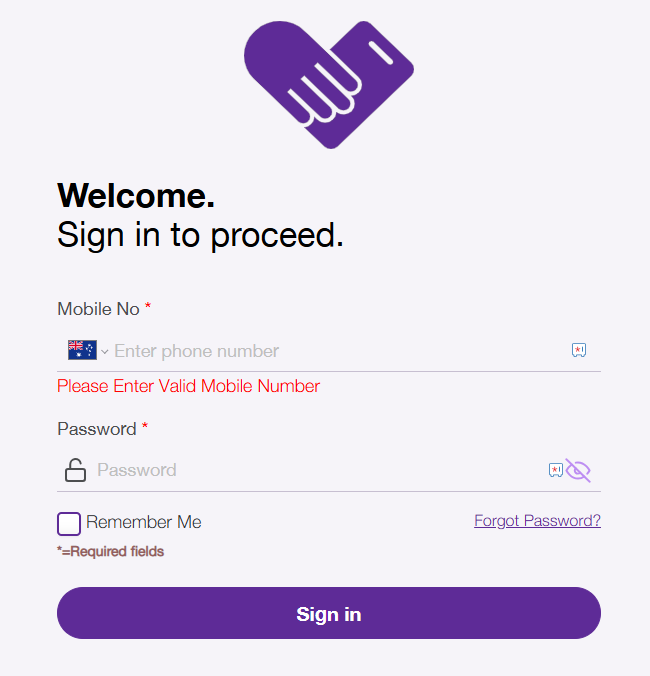Click the Remember Me label text

(x=144, y=522)
